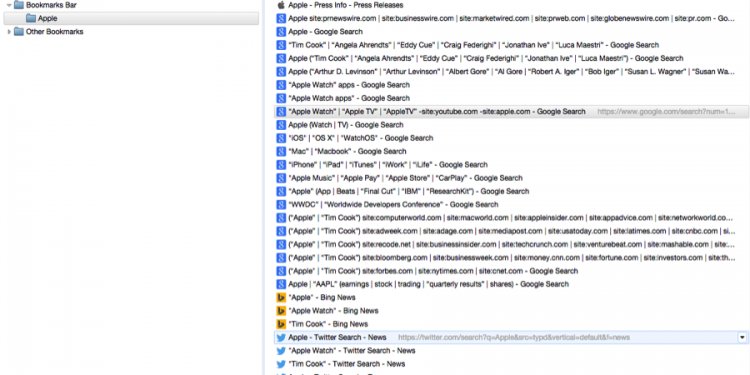Select bookmark with site:bloomberg.com search

pos(512,258)
